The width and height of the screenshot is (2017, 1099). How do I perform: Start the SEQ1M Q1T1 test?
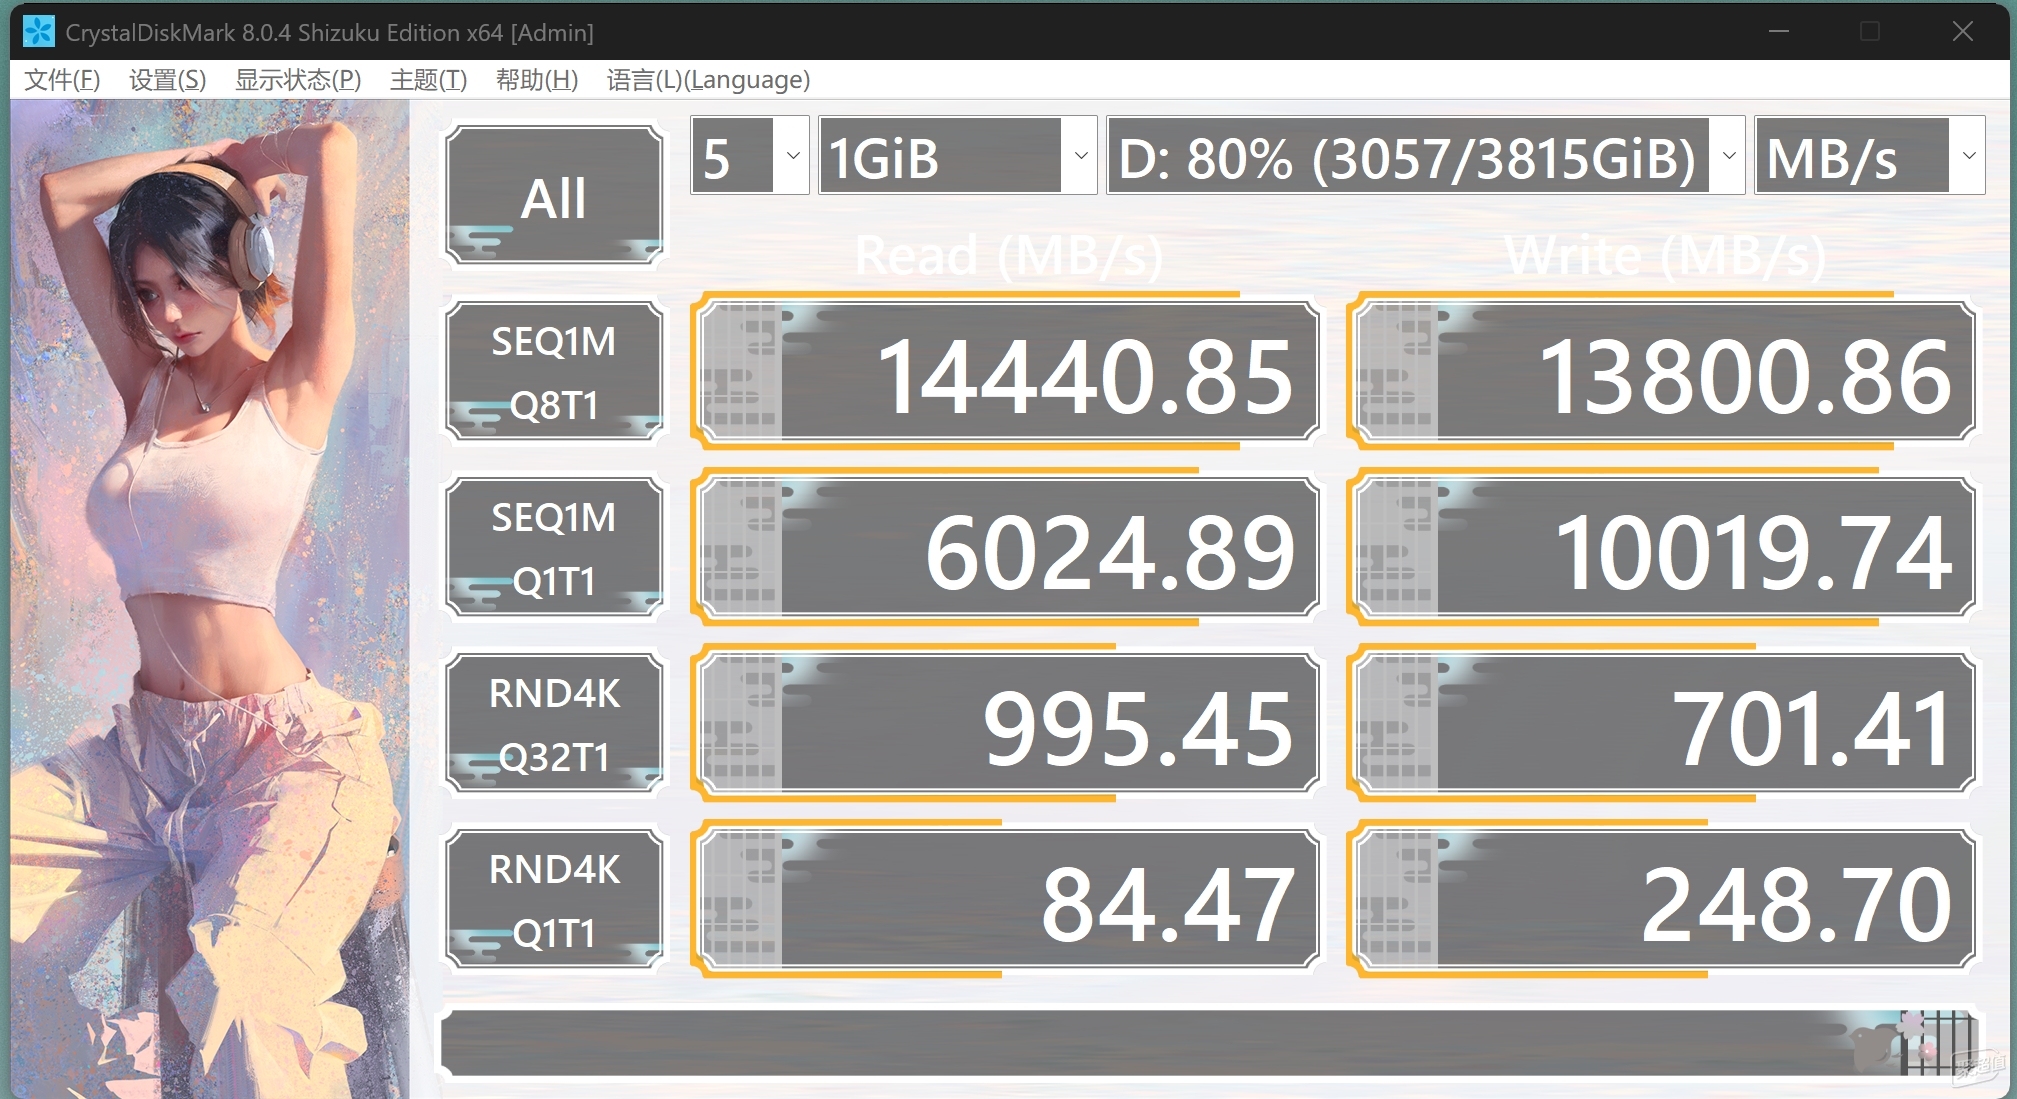[x=554, y=547]
